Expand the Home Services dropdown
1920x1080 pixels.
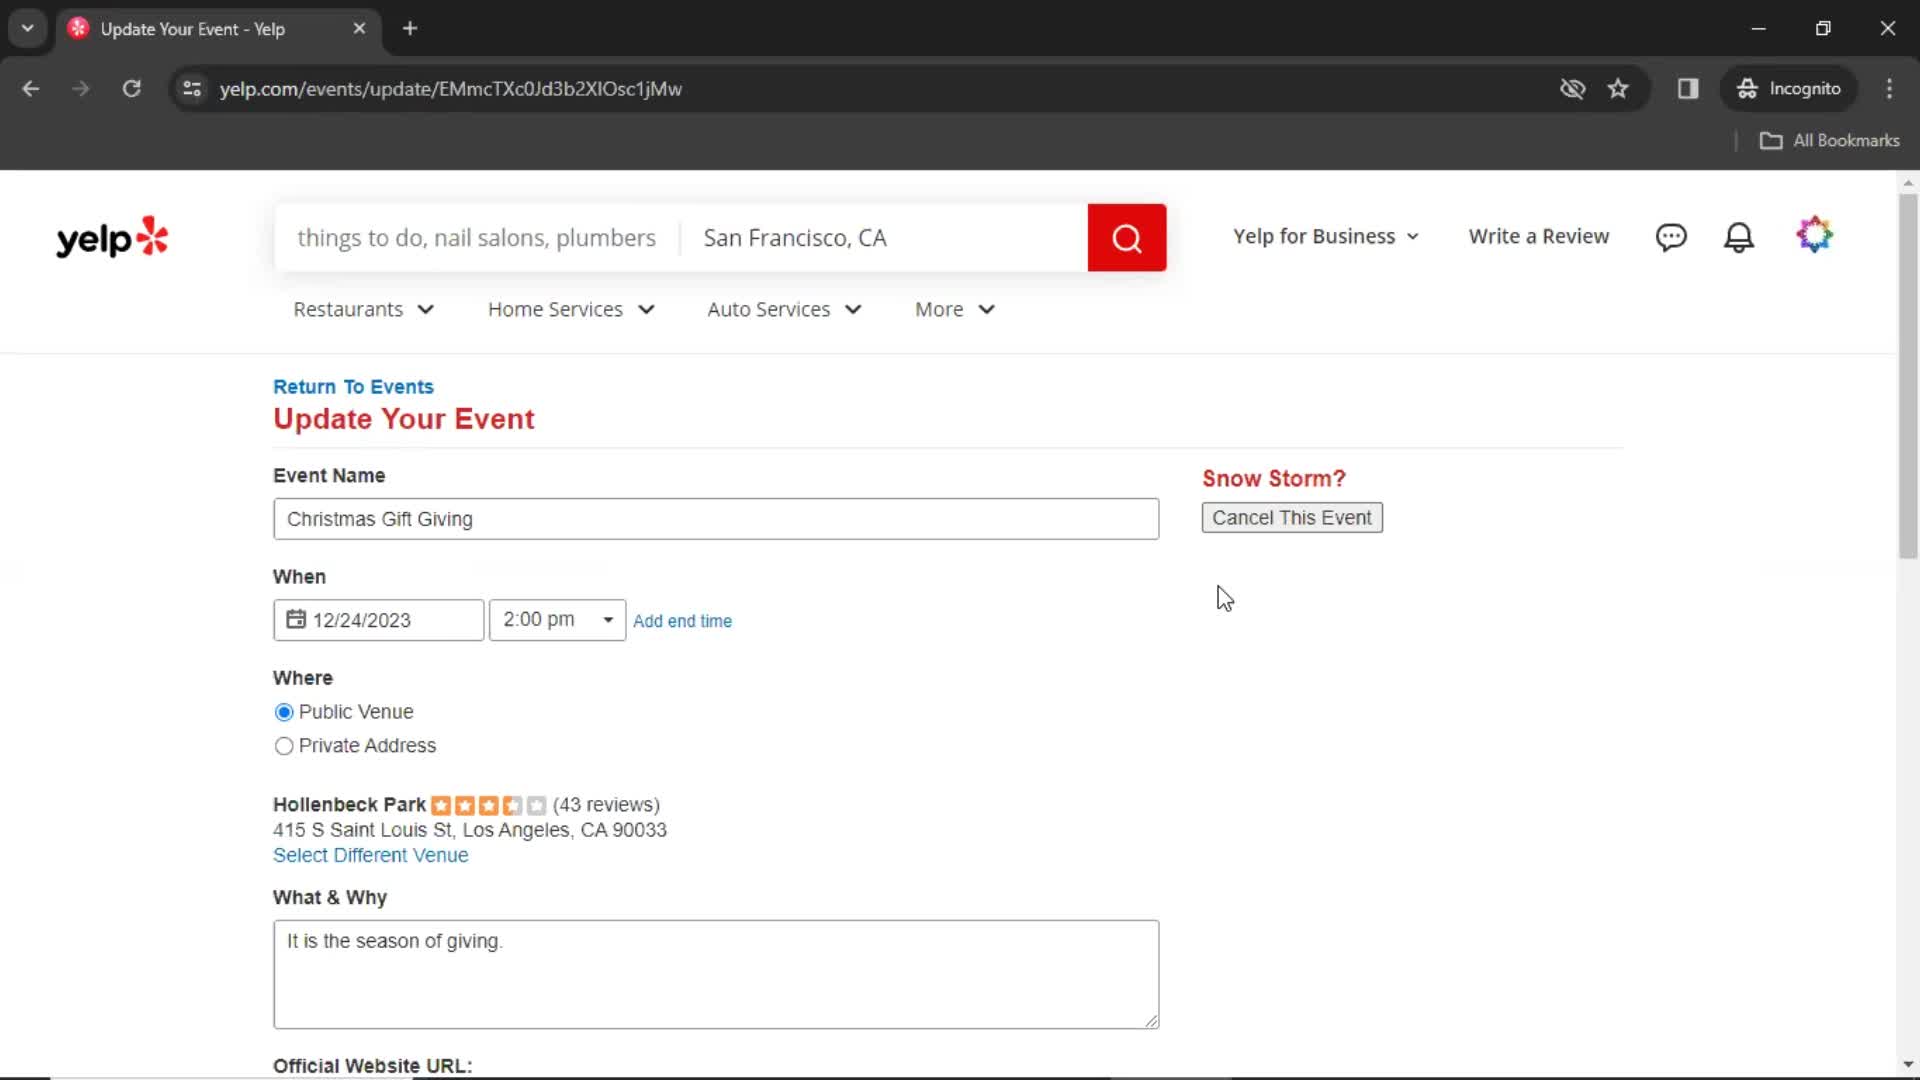571,309
